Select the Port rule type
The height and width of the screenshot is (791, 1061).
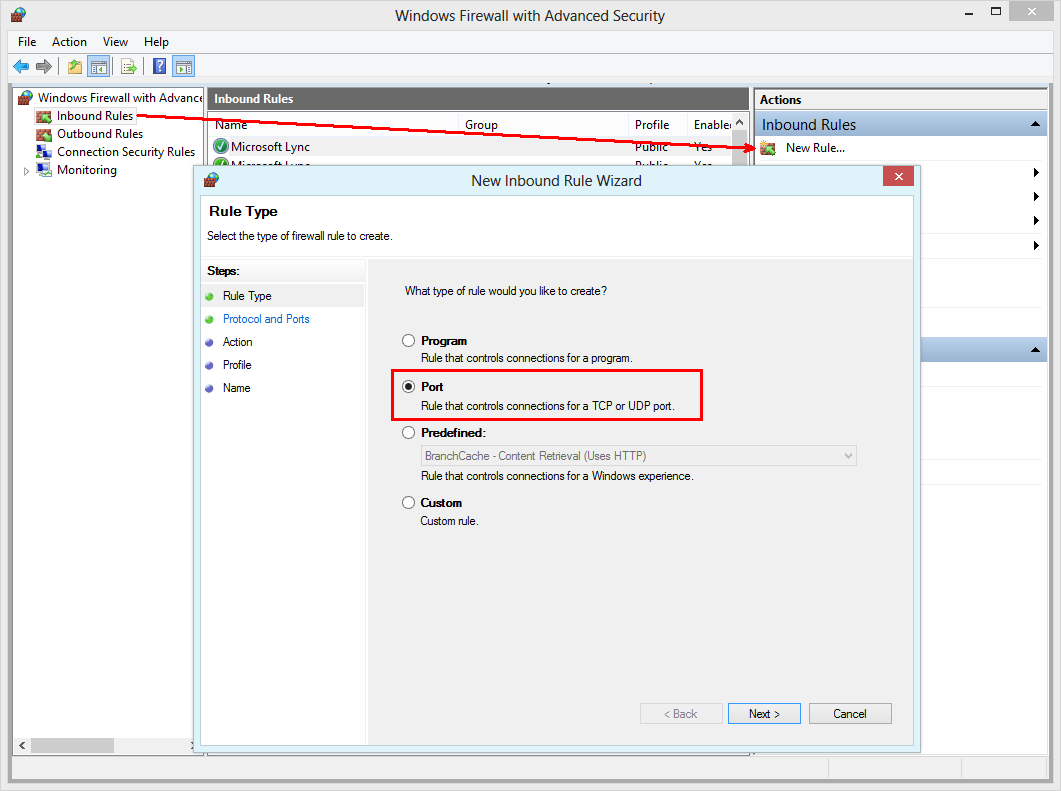408,386
